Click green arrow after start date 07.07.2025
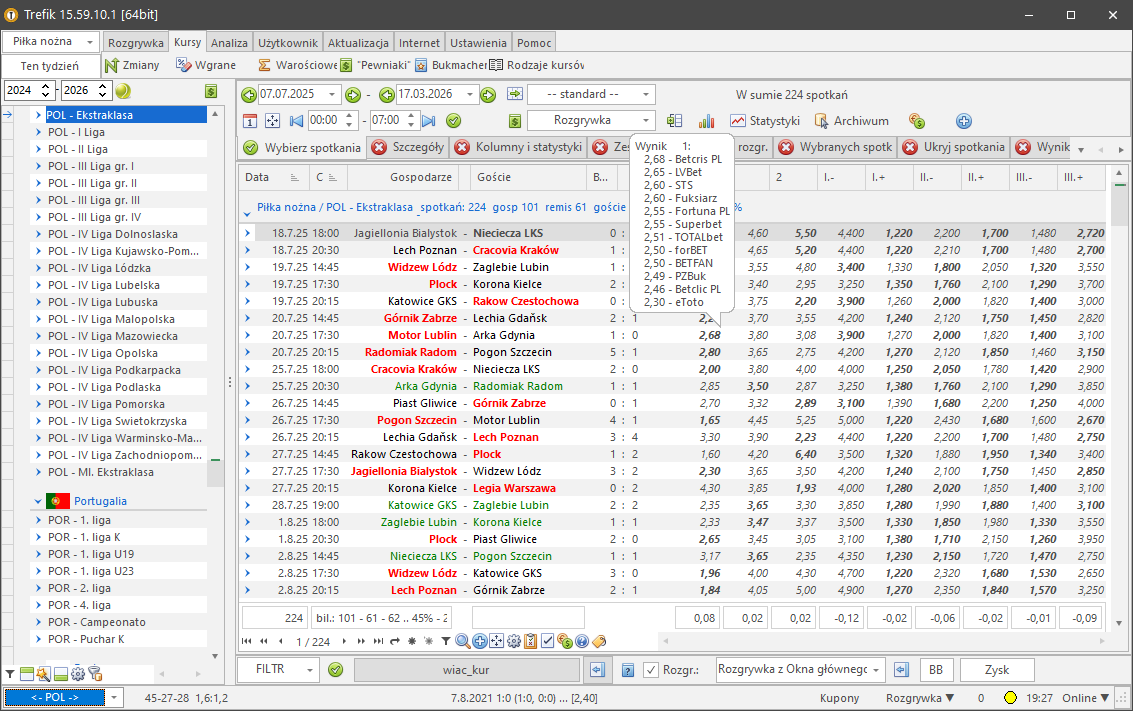Viewport: 1133px width, 711px height. click(x=353, y=95)
